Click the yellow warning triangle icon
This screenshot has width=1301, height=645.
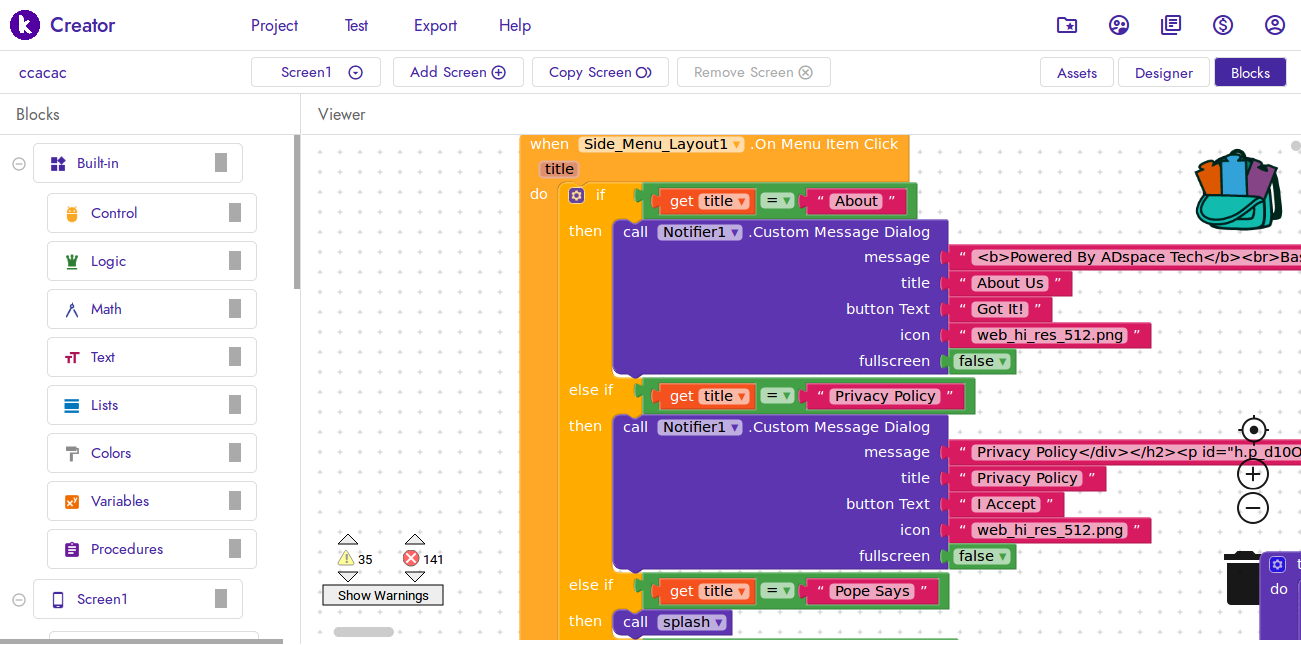[346, 558]
